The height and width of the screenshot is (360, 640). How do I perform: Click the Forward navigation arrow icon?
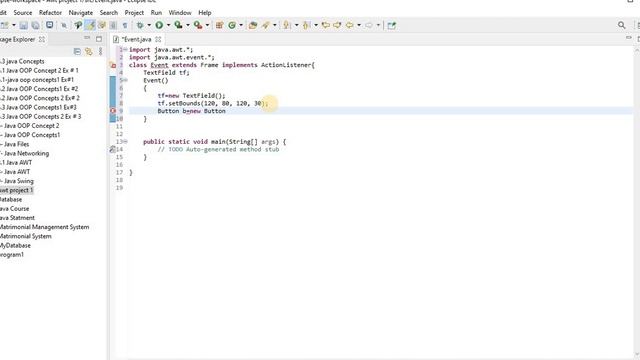(369, 25)
